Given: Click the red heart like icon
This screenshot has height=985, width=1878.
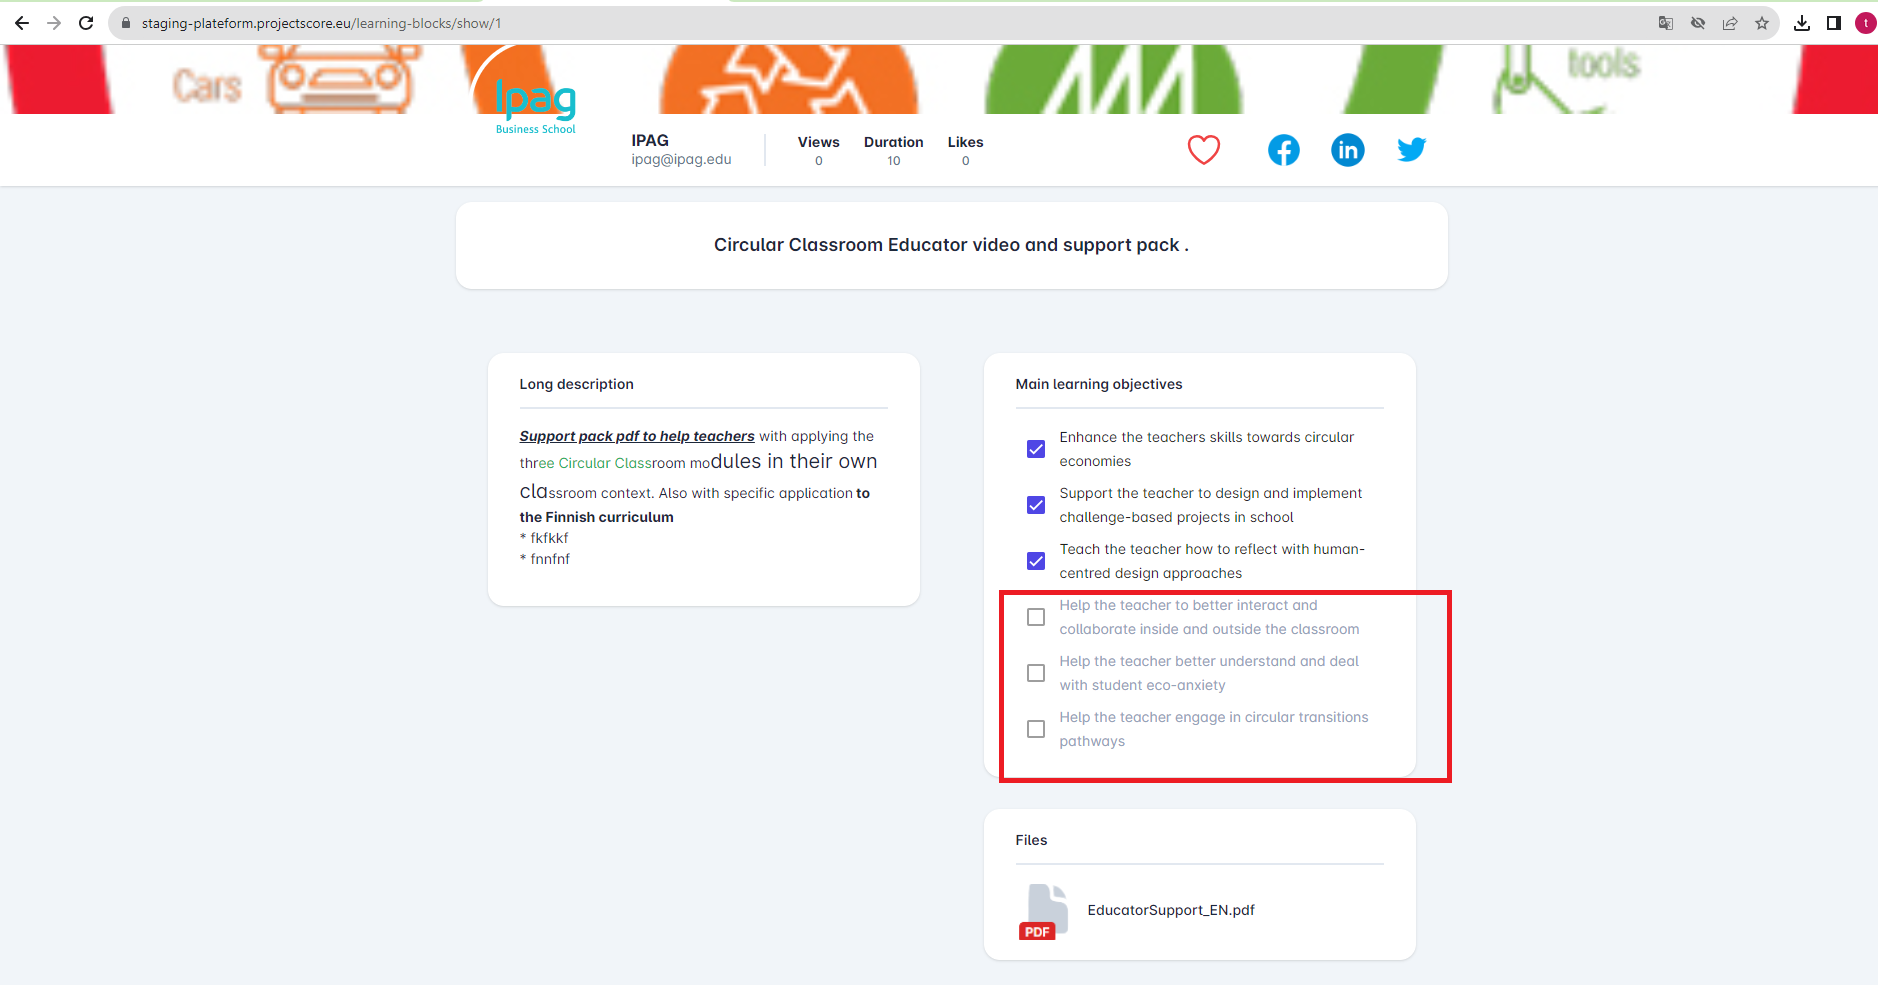Looking at the screenshot, I should point(1203,150).
